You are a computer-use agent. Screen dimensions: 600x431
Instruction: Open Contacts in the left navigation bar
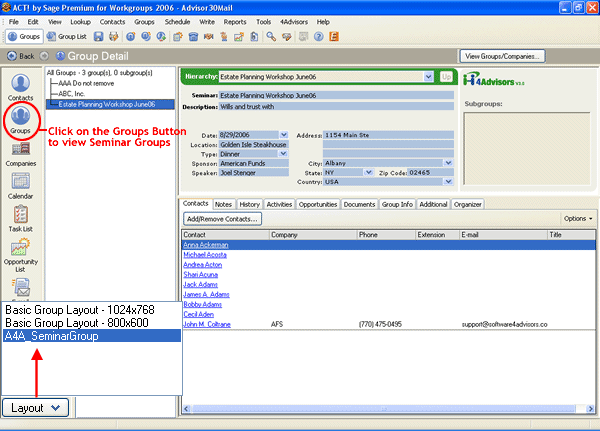click(20, 87)
